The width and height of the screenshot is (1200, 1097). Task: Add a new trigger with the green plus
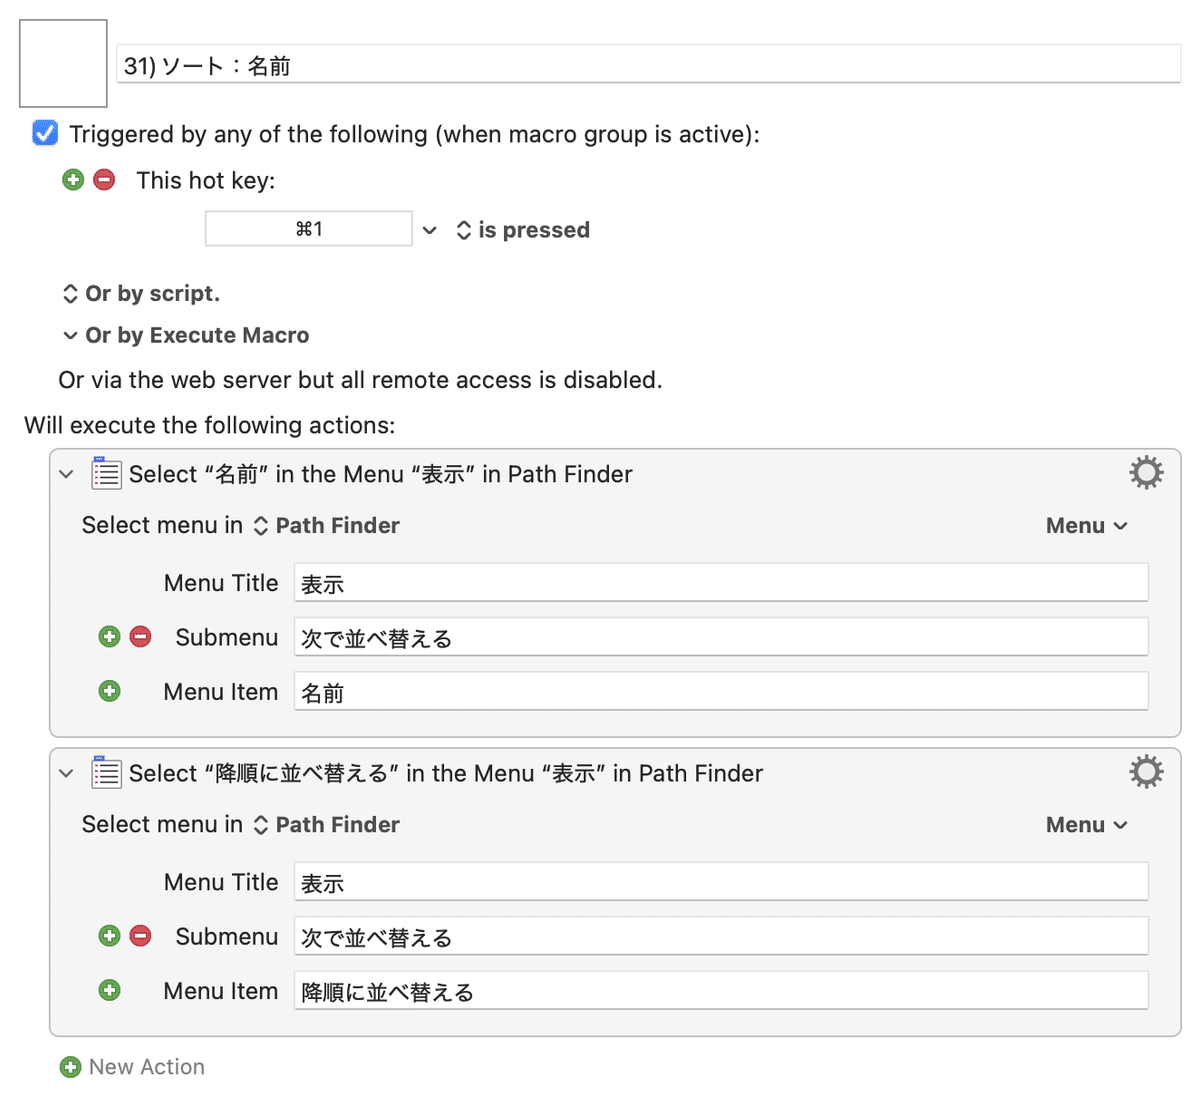[x=73, y=179]
